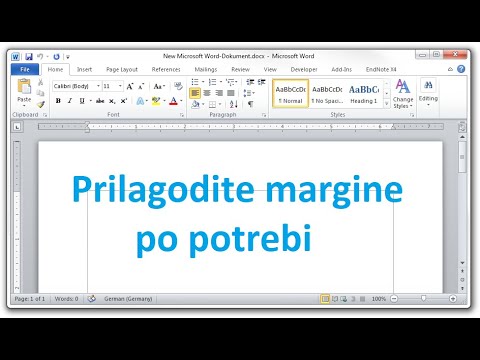Viewport: 480px width, 360px height.
Task: Click the Sort A-Z icon
Action: pos(234,105)
